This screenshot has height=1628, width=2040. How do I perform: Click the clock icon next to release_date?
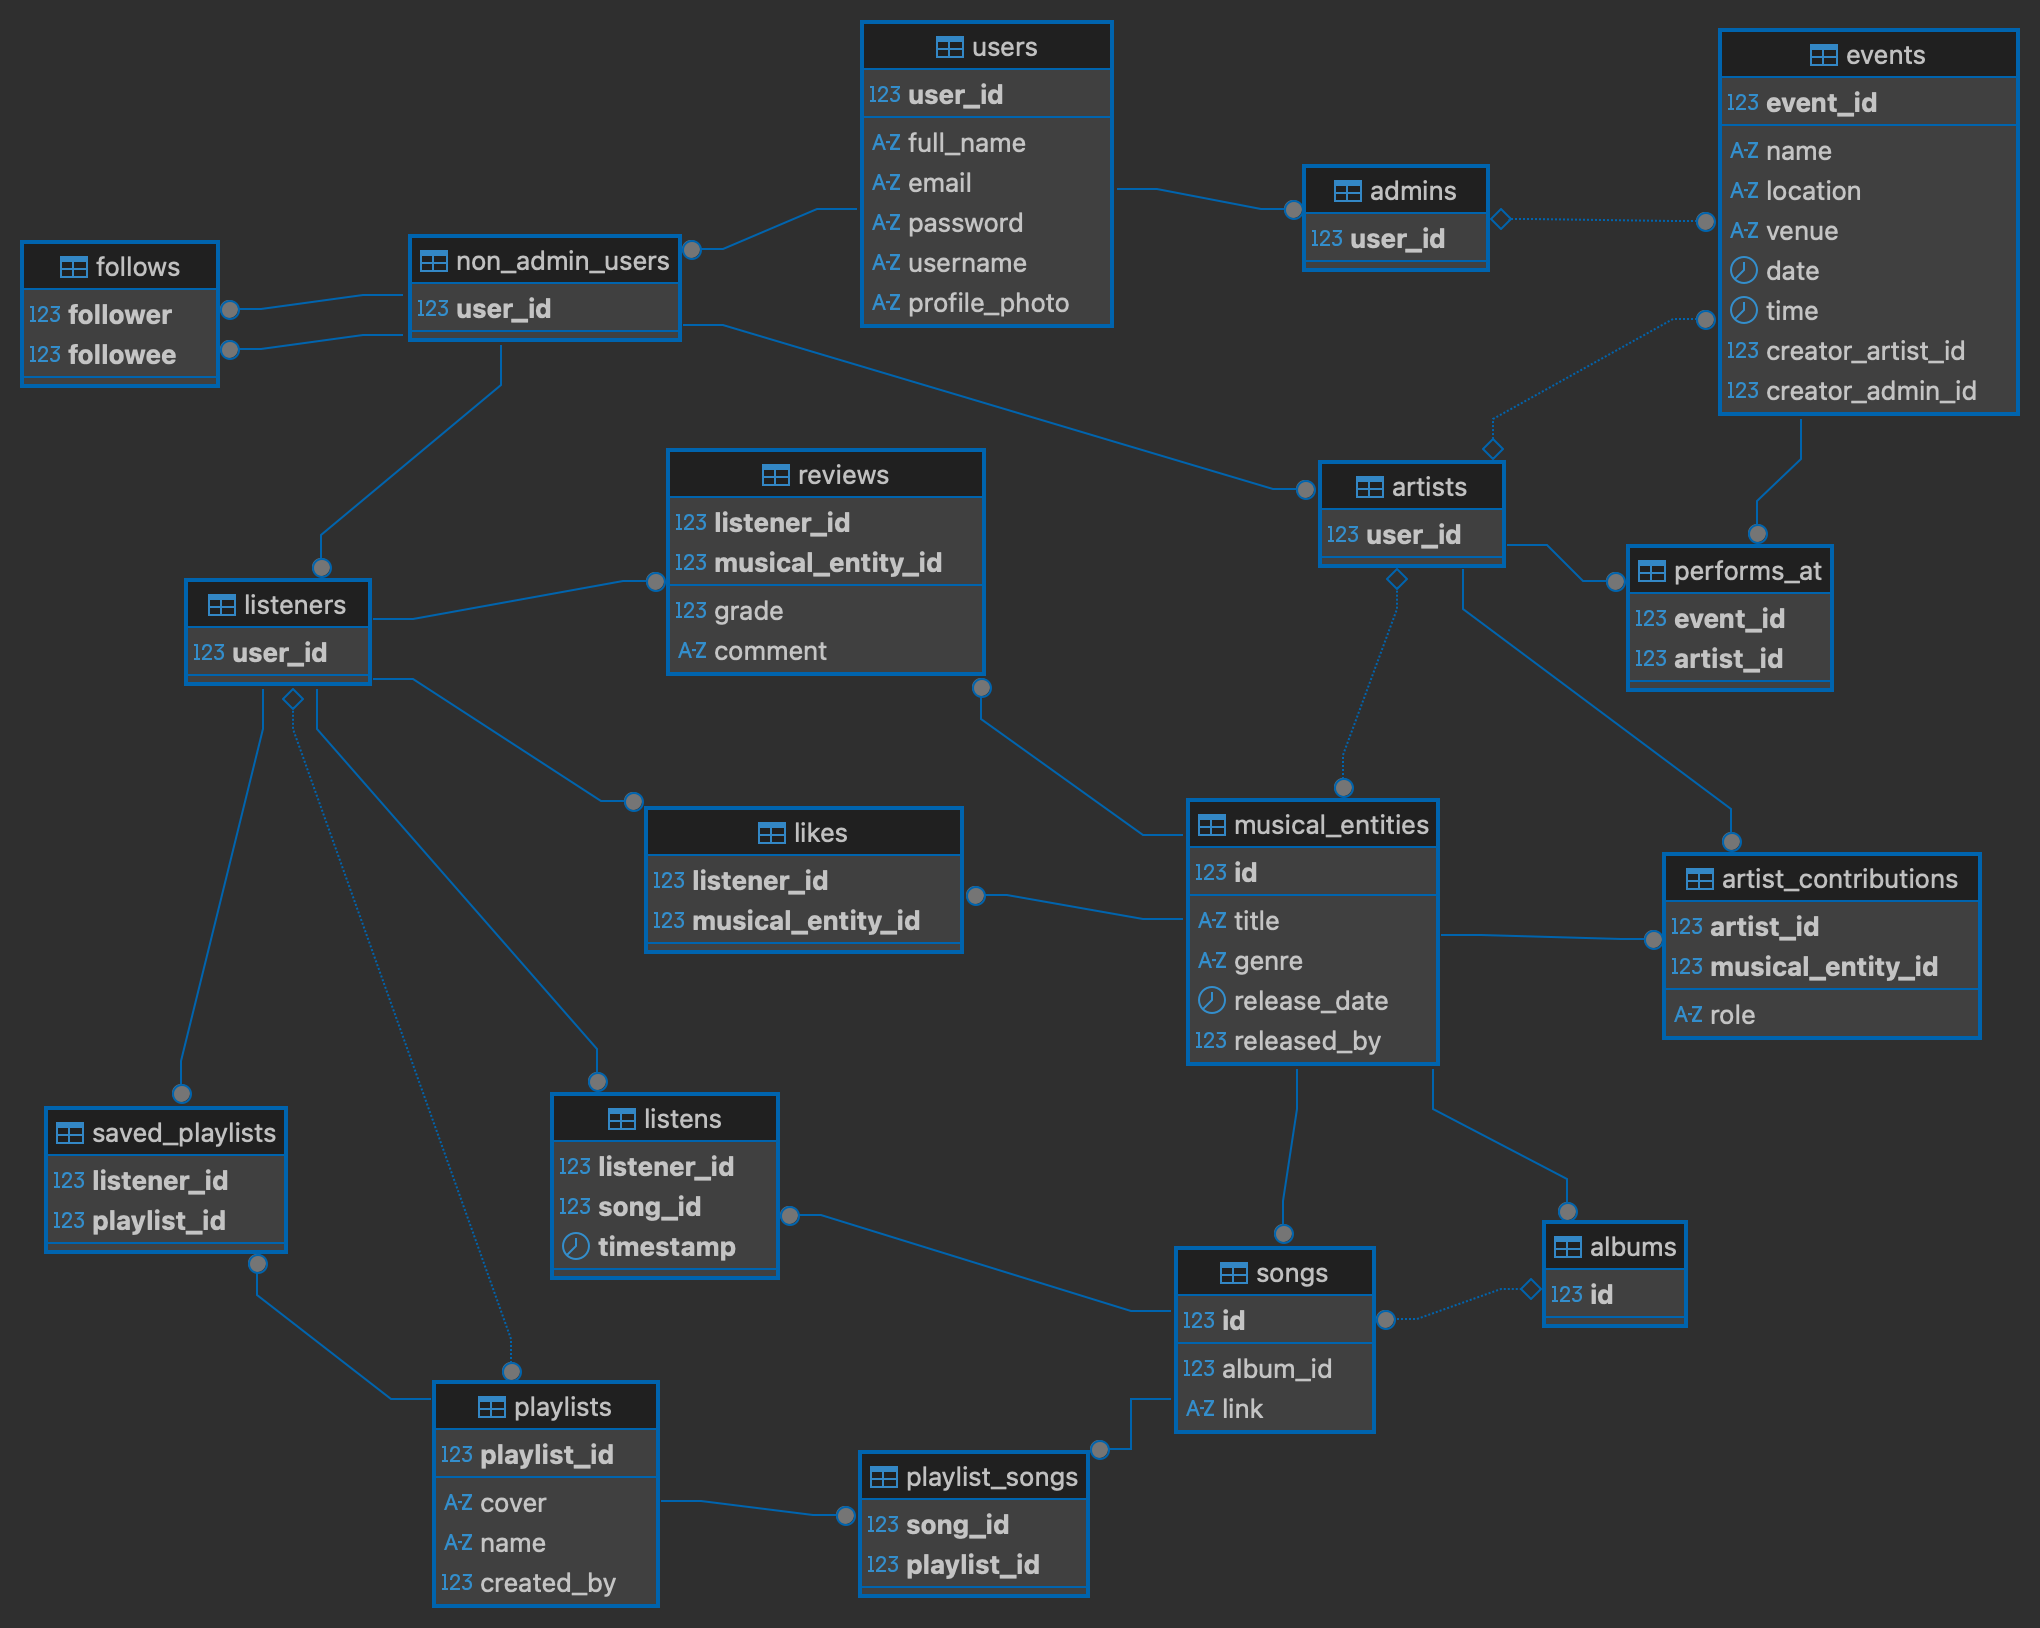[1211, 1000]
